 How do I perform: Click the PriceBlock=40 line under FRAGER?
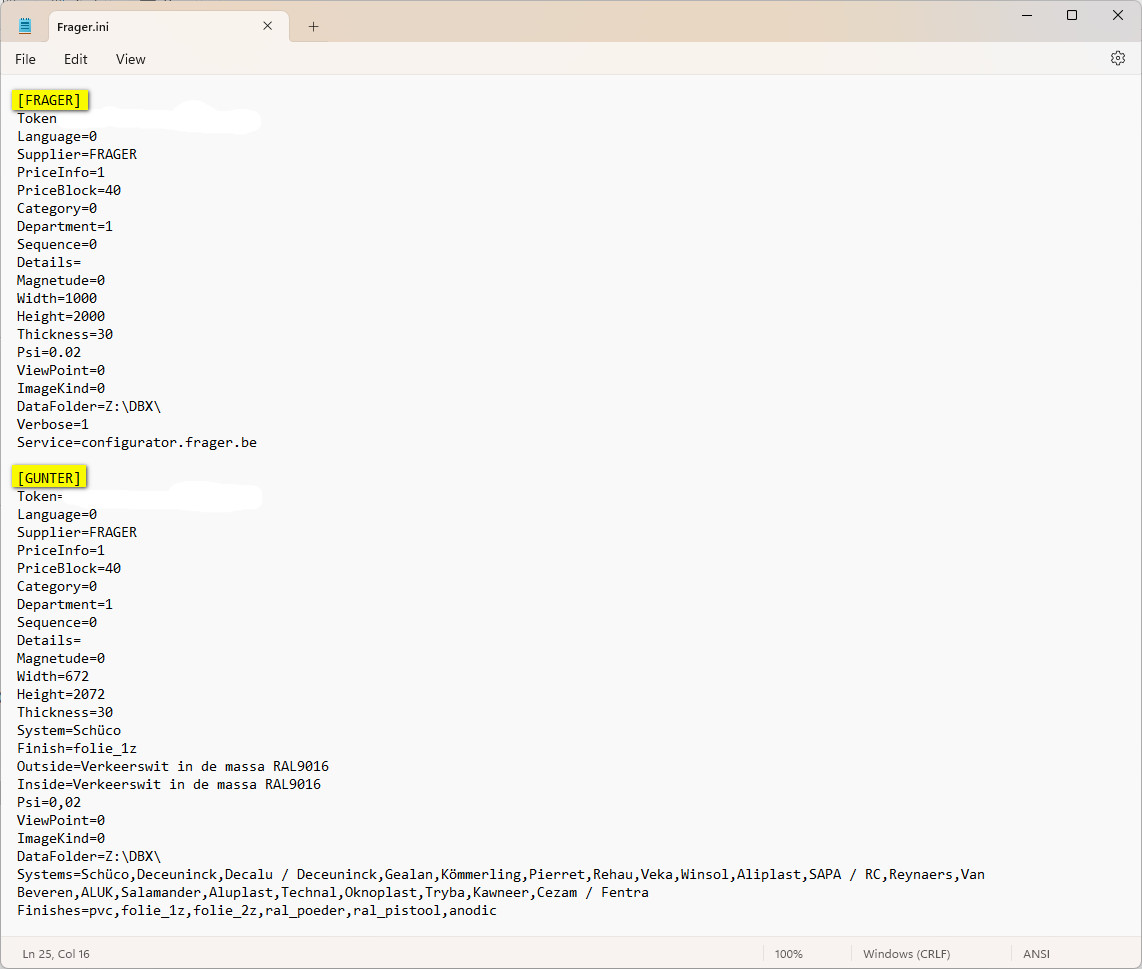pyautogui.click(x=69, y=190)
